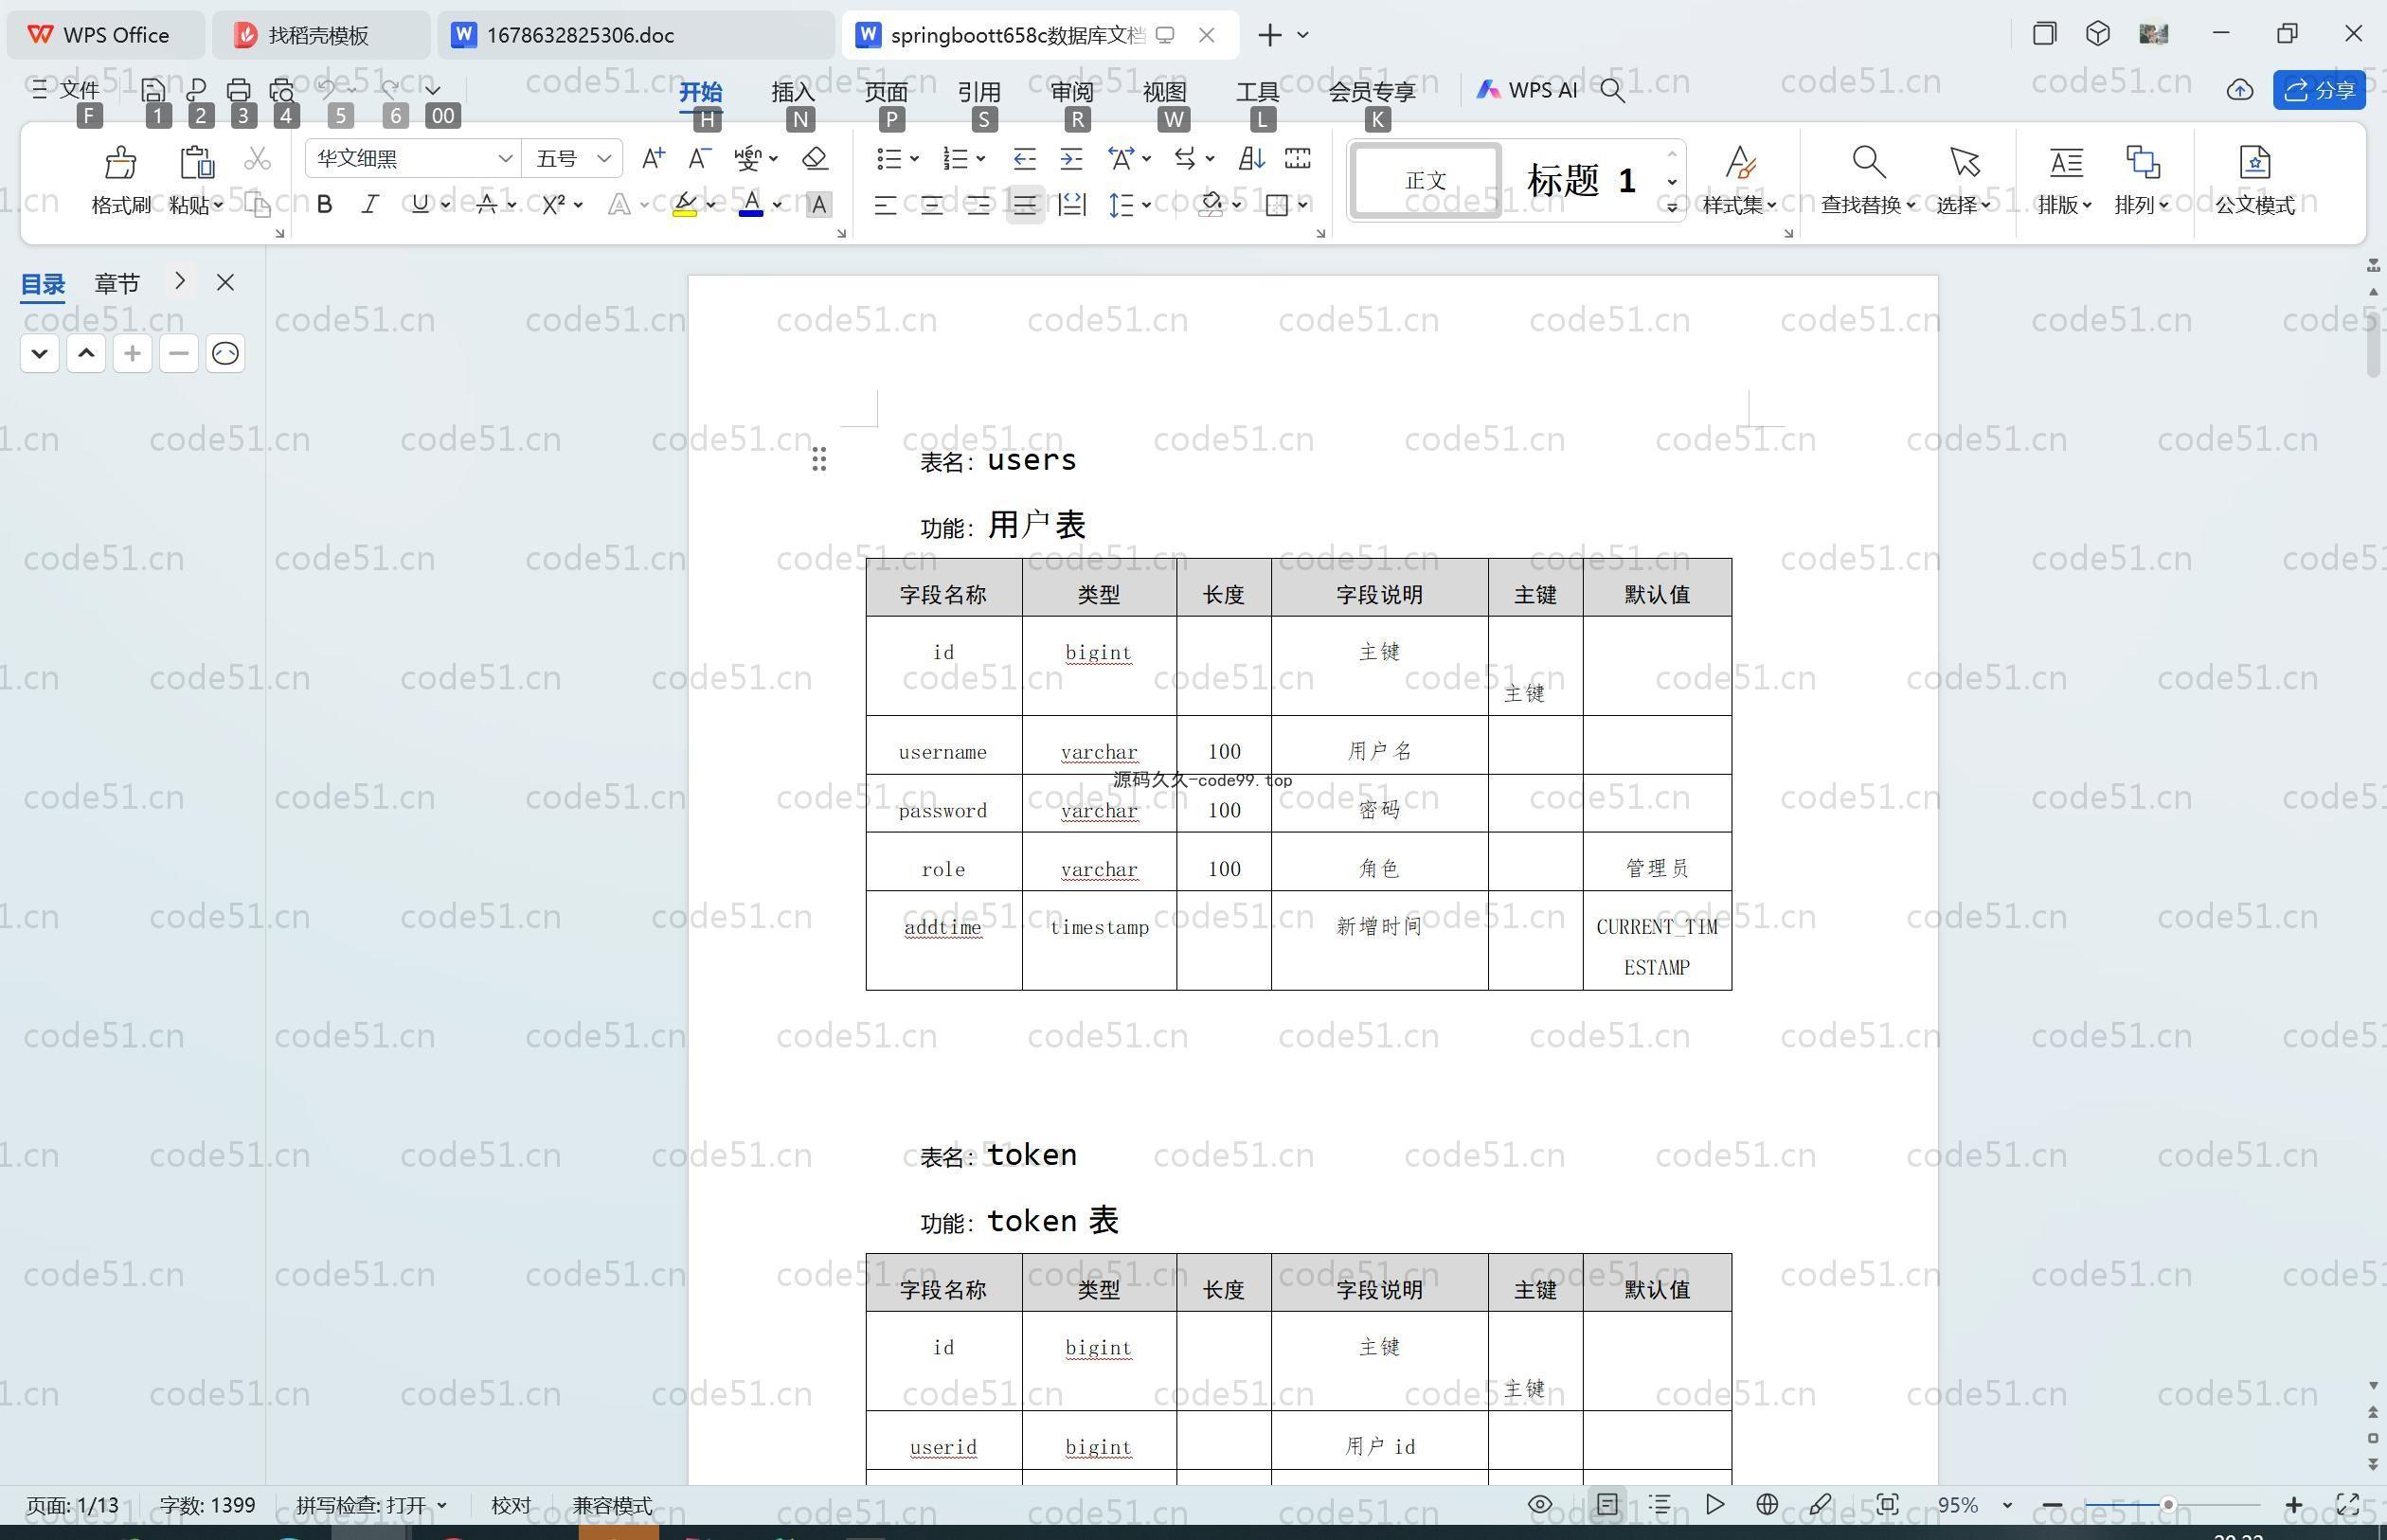Click the font color A button
This screenshot has height=1540, width=2387.
(751, 205)
